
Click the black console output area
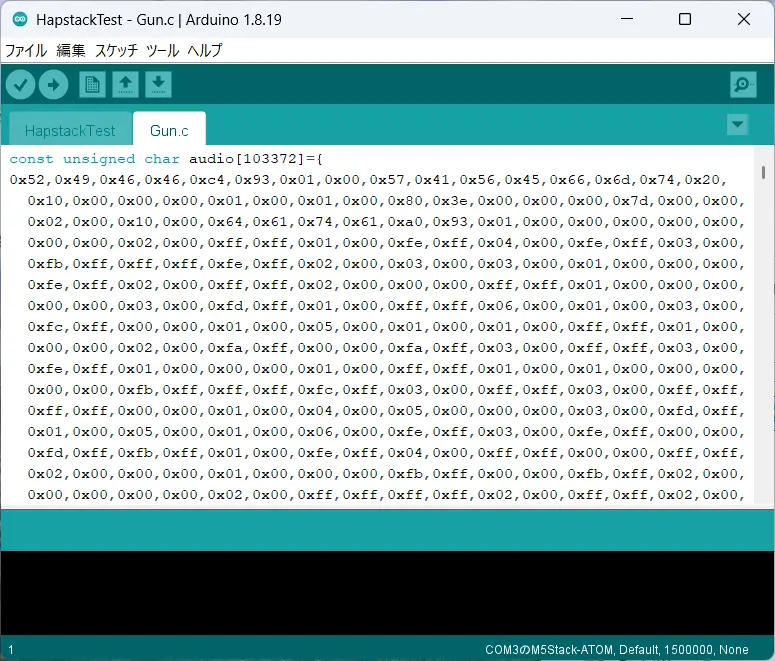pyautogui.click(x=388, y=592)
